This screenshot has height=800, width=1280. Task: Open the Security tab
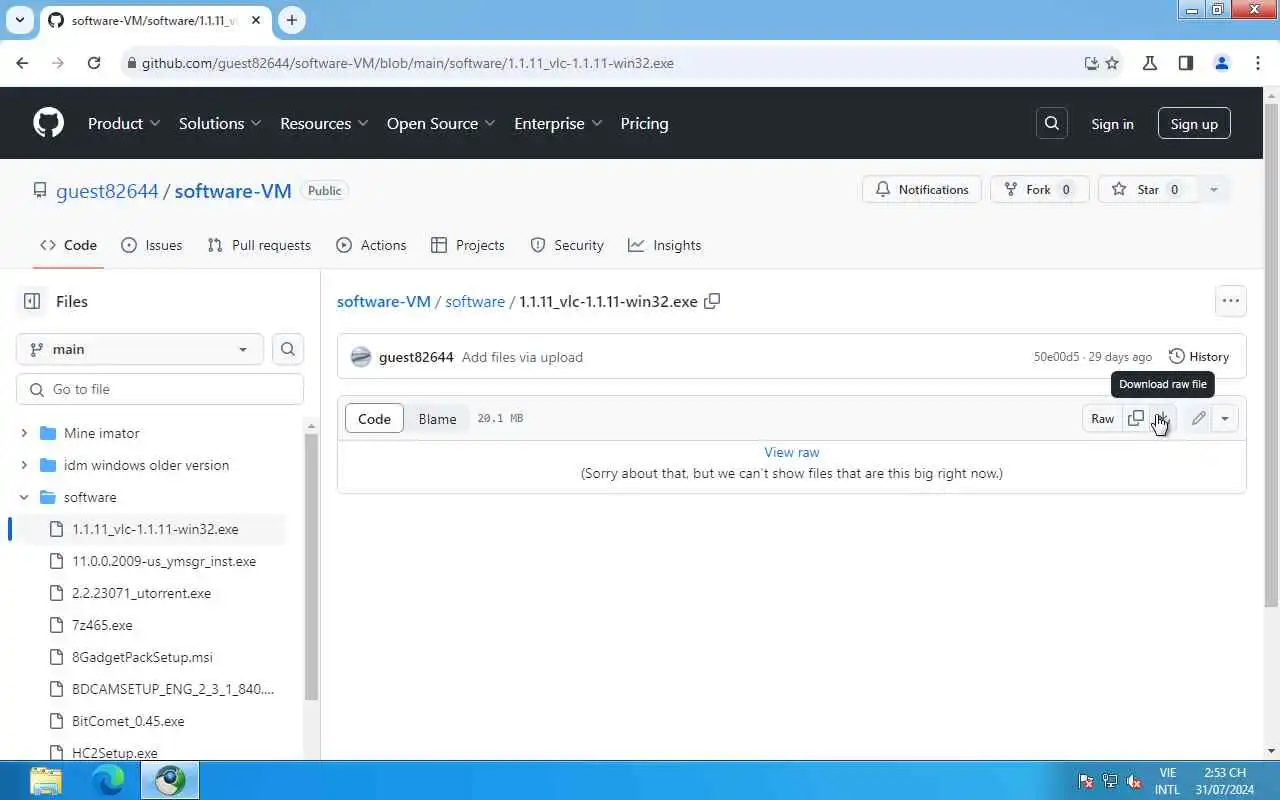coord(567,245)
